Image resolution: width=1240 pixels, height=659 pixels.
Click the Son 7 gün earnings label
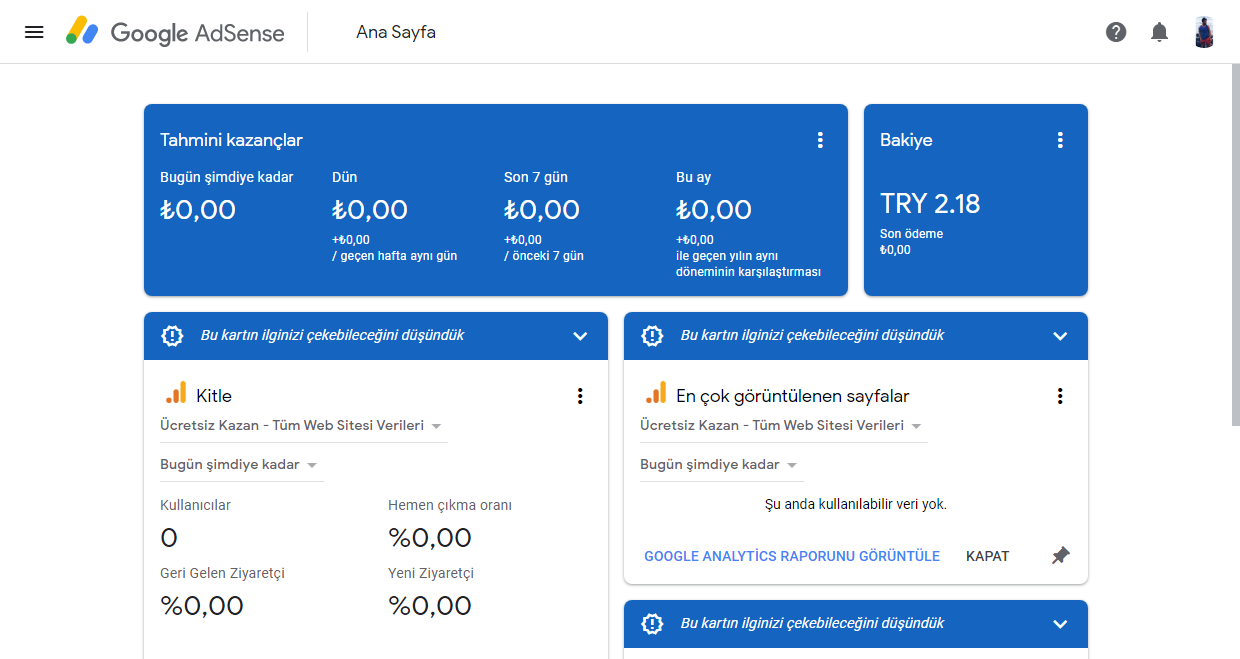(535, 177)
